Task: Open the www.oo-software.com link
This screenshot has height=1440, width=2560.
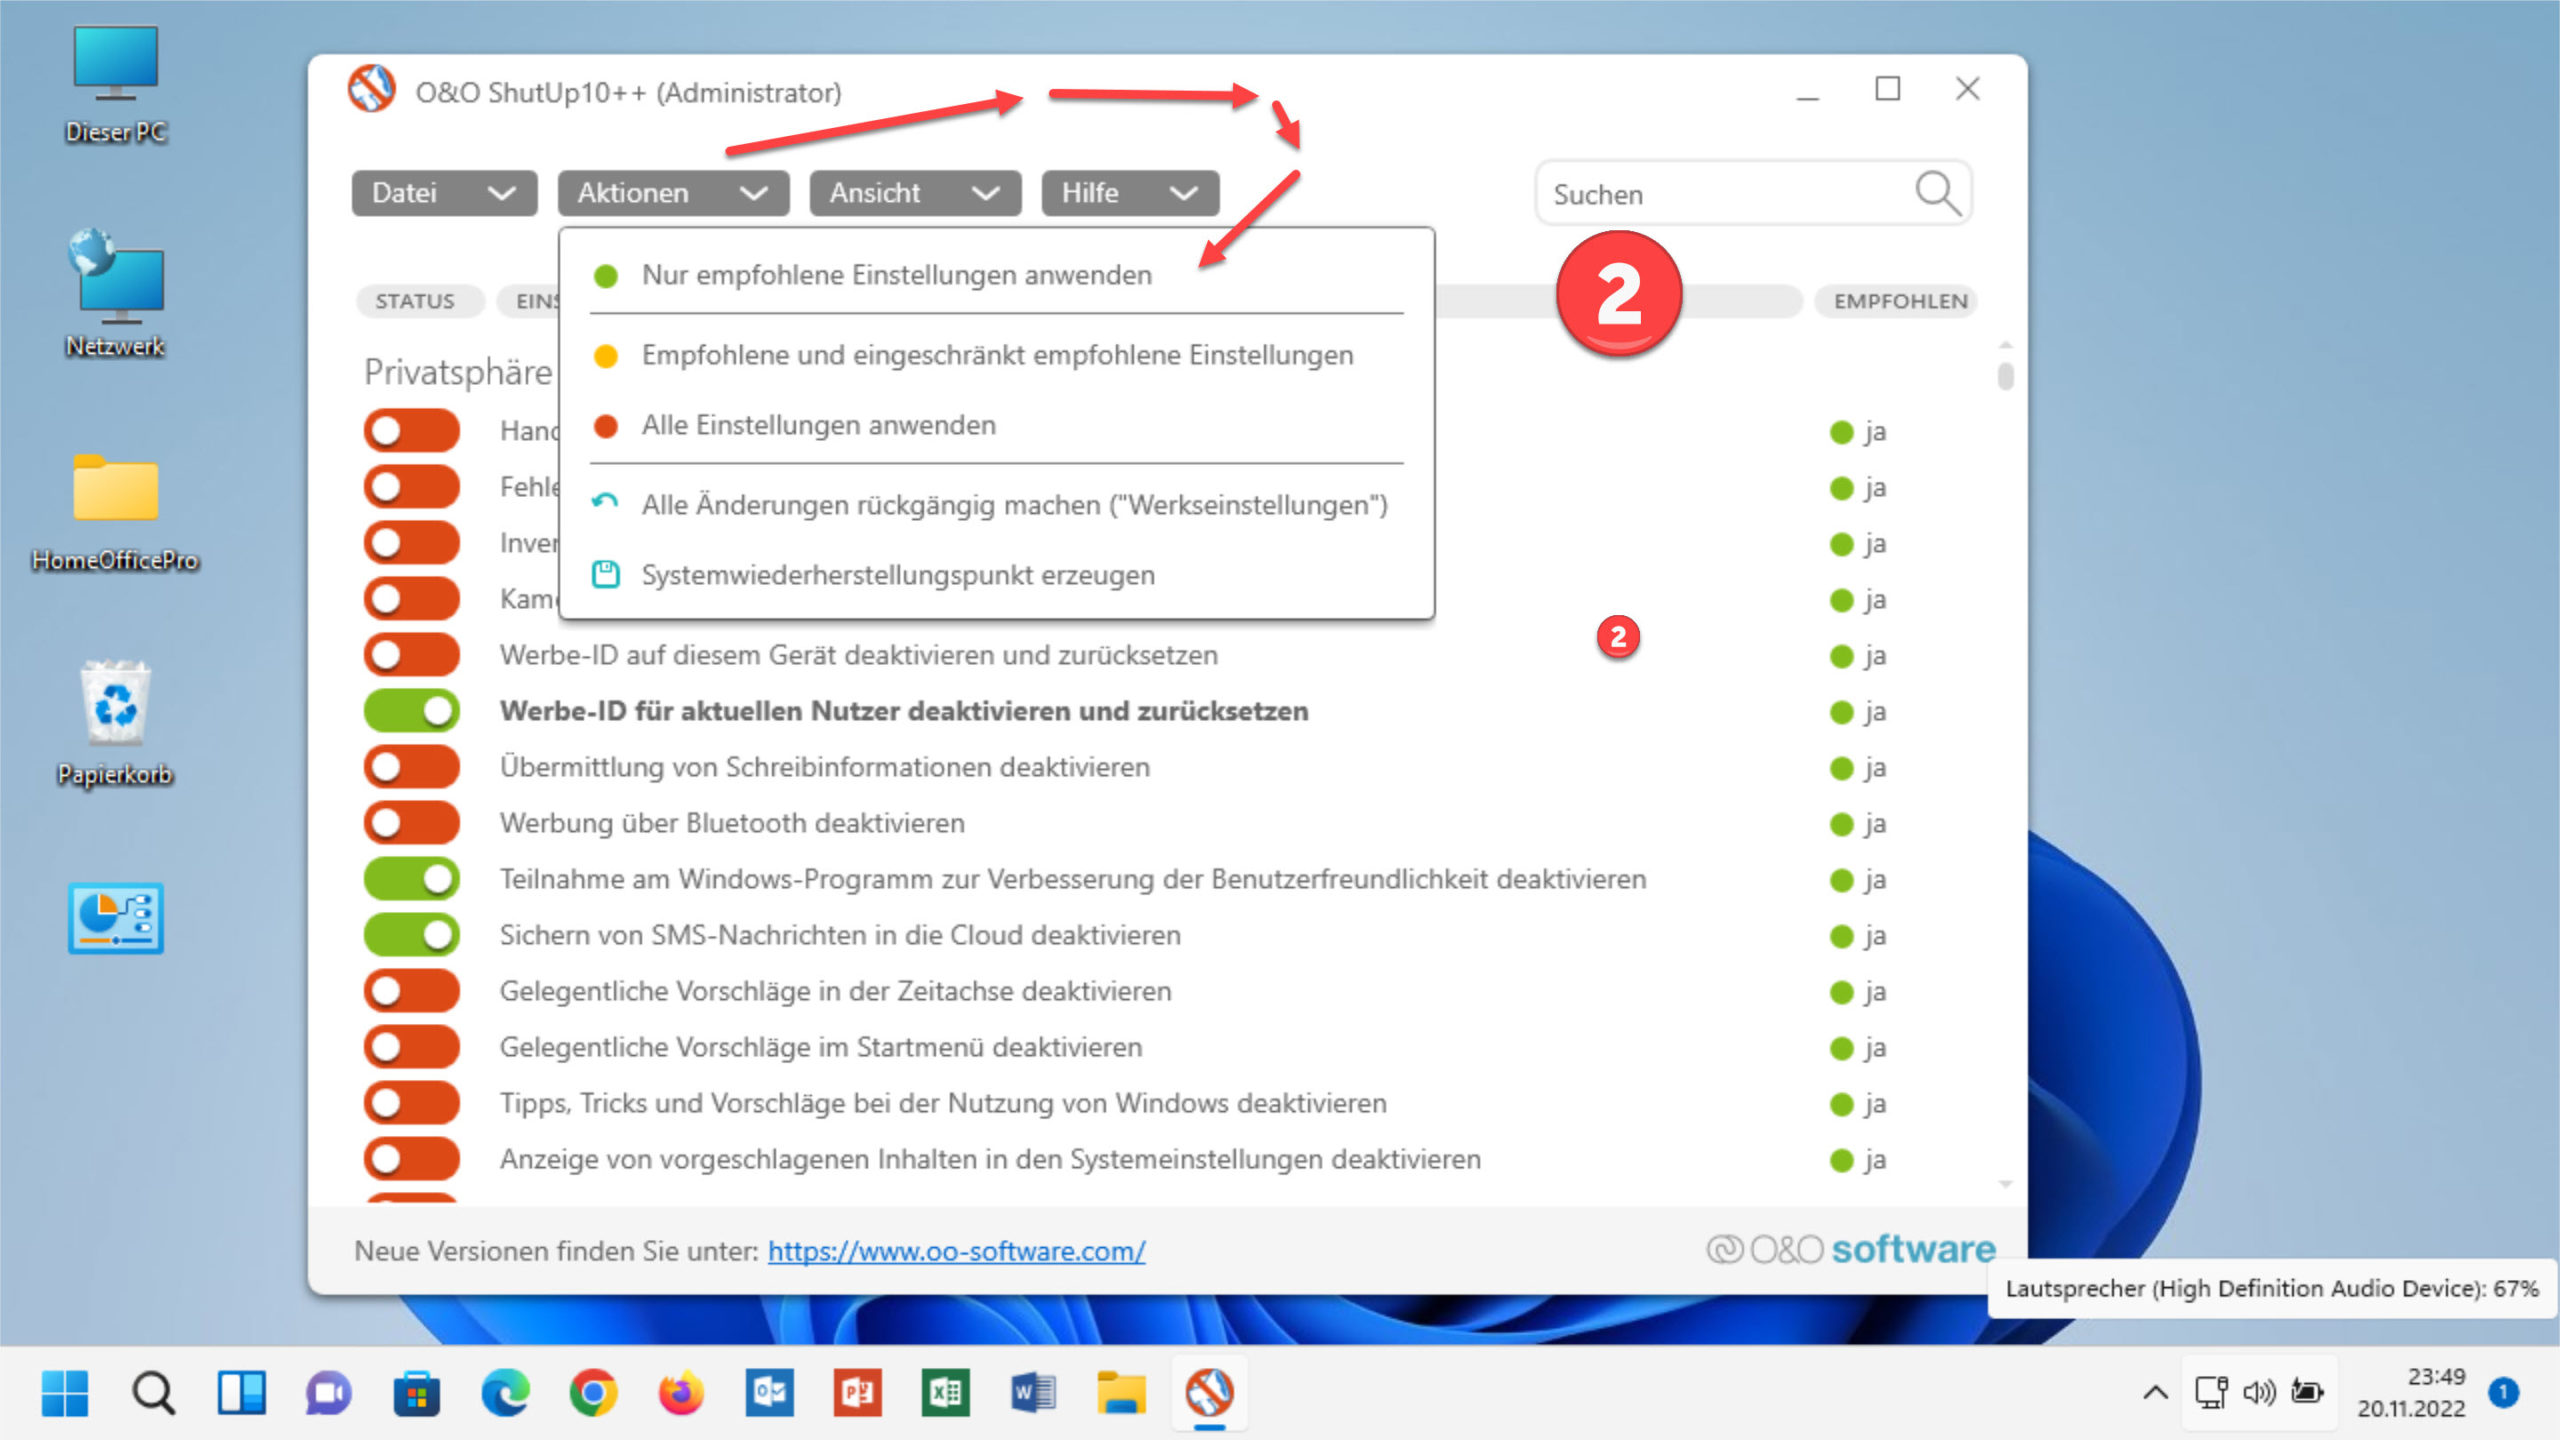Action: tap(956, 1250)
